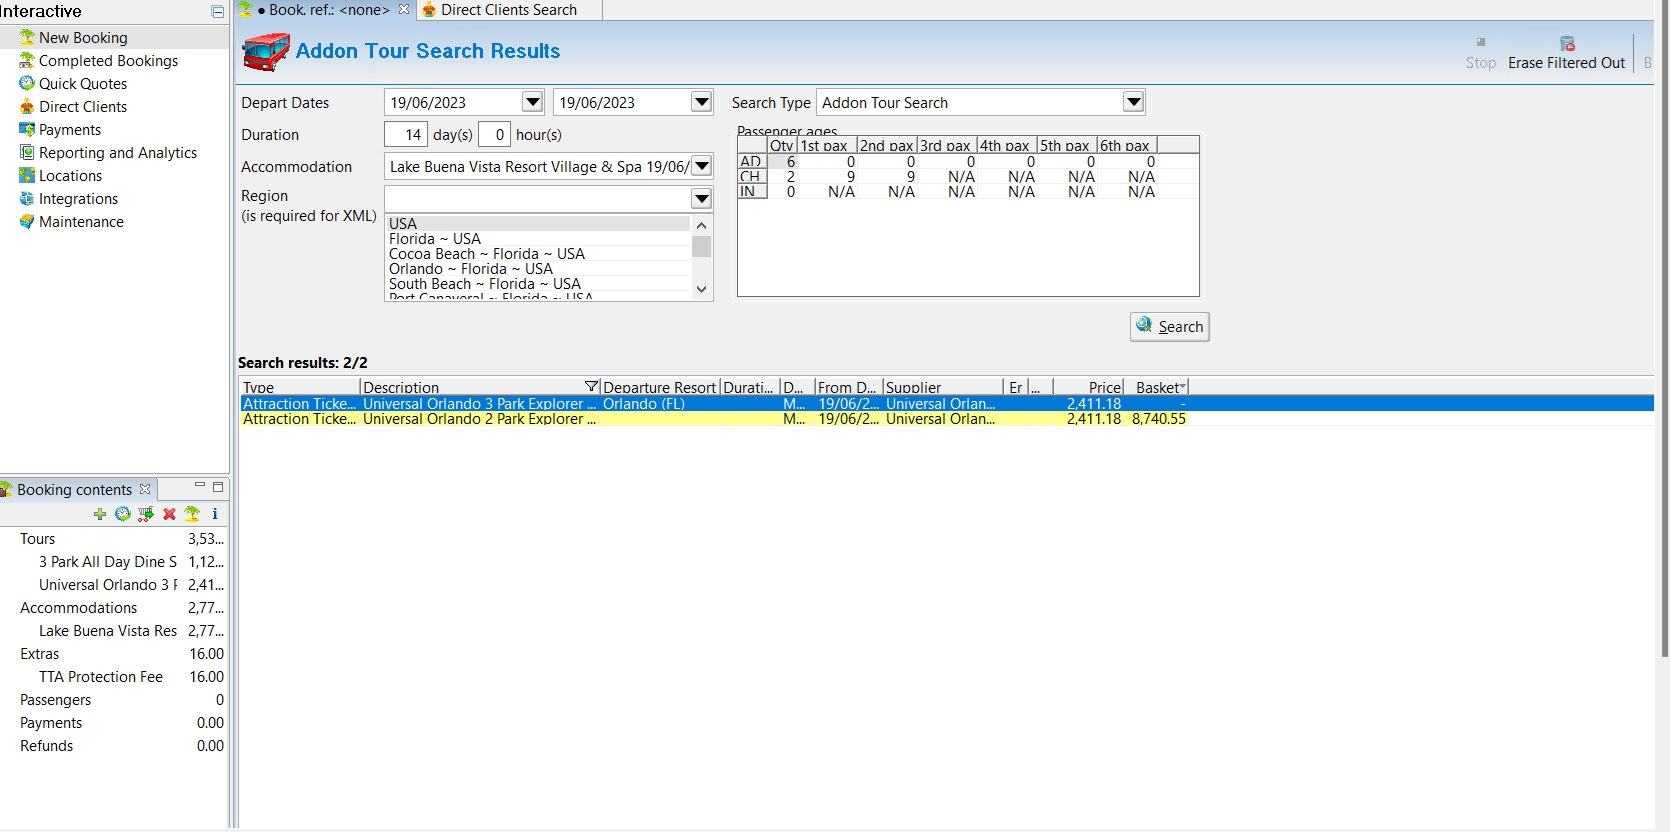Image resolution: width=1670 pixels, height=832 pixels.
Task: Select 'Lake Buena Vista Res' accommodation item
Action: coord(108,631)
